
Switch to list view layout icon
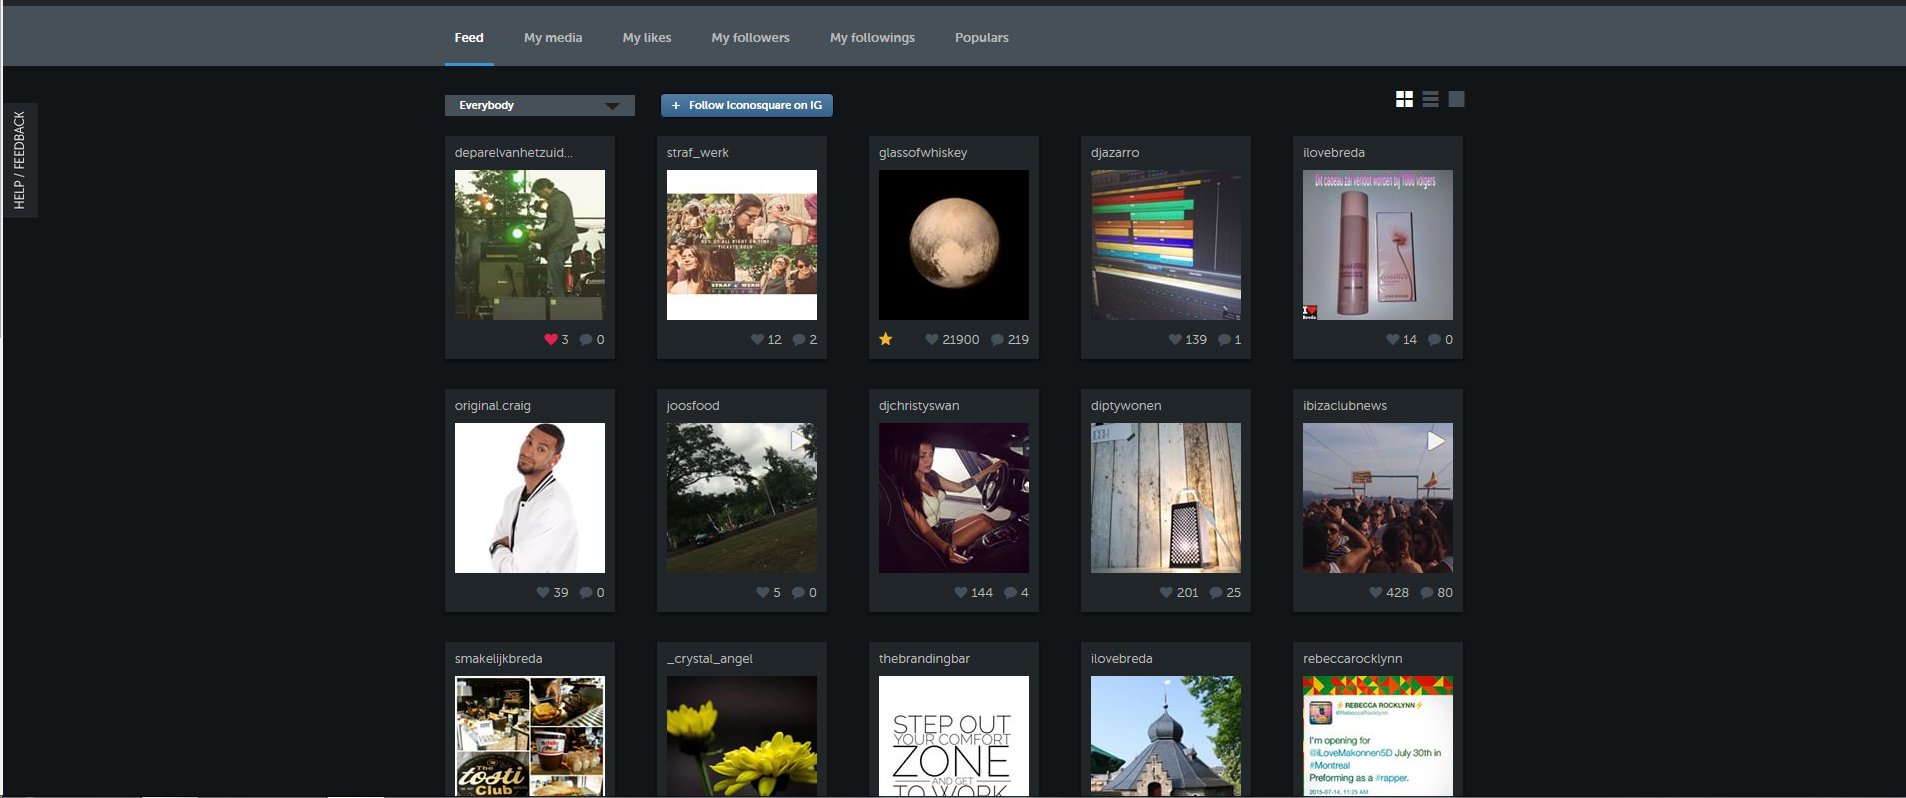[x=1430, y=99]
